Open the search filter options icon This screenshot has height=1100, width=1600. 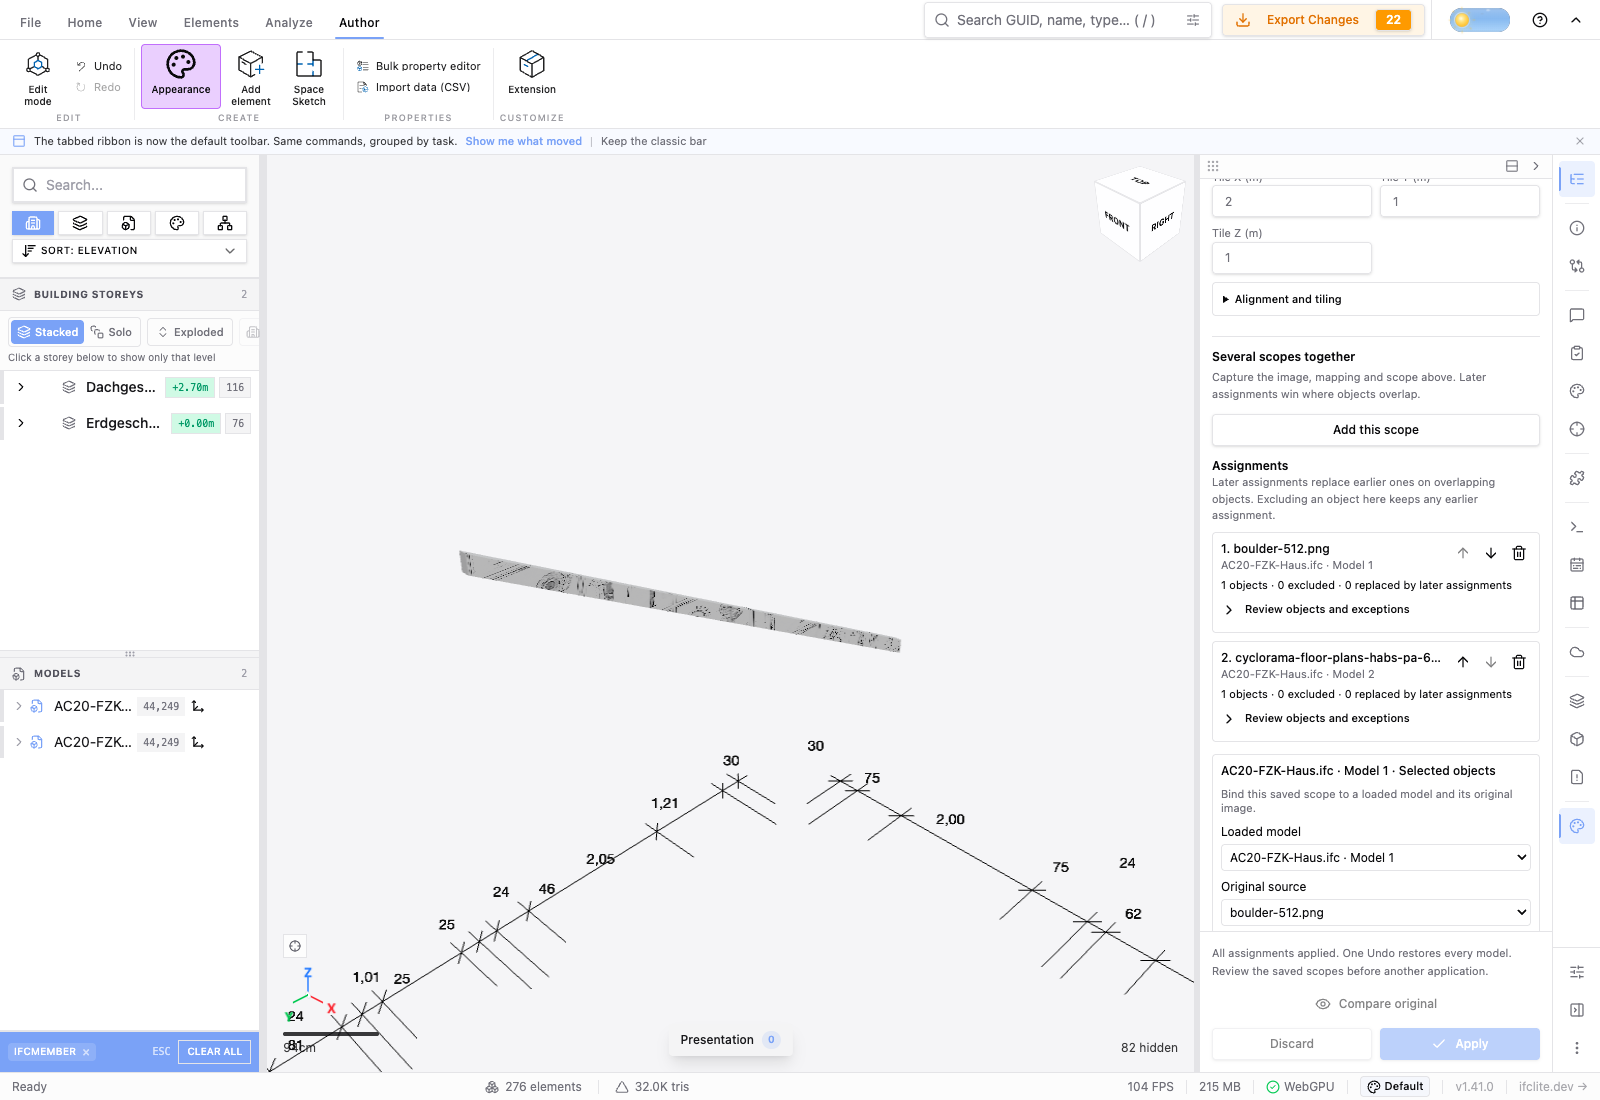click(1193, 20)
